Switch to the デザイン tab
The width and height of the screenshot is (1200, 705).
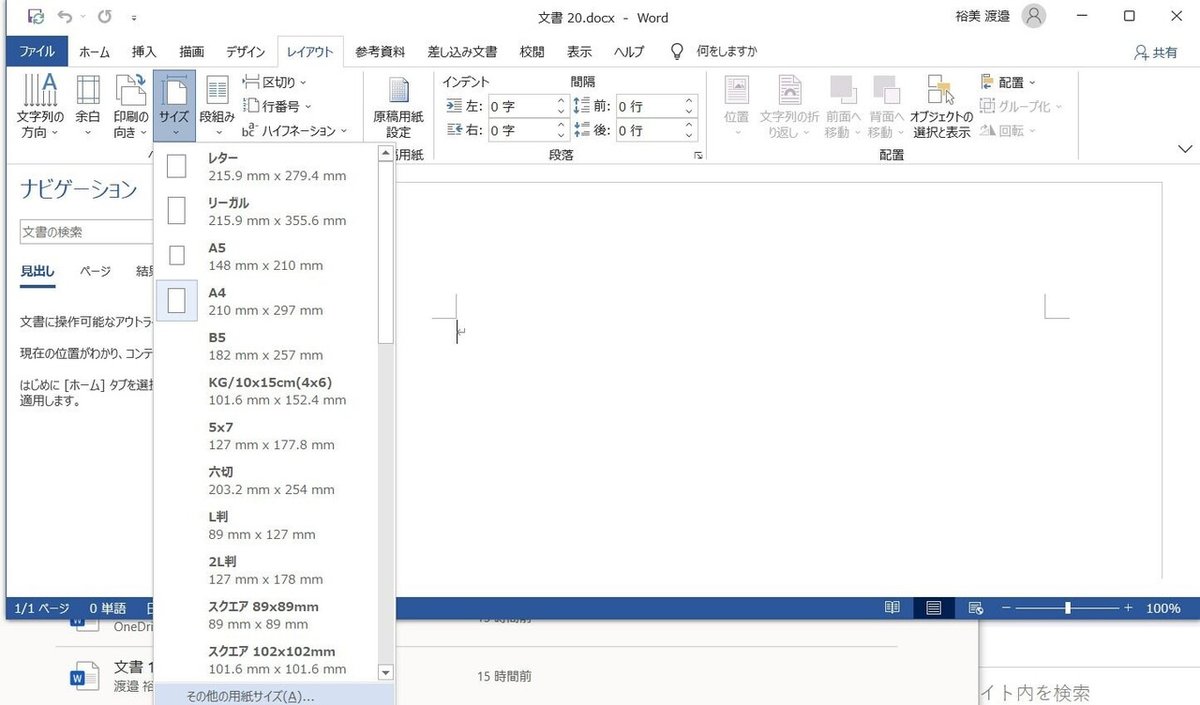tap(245, 52)
